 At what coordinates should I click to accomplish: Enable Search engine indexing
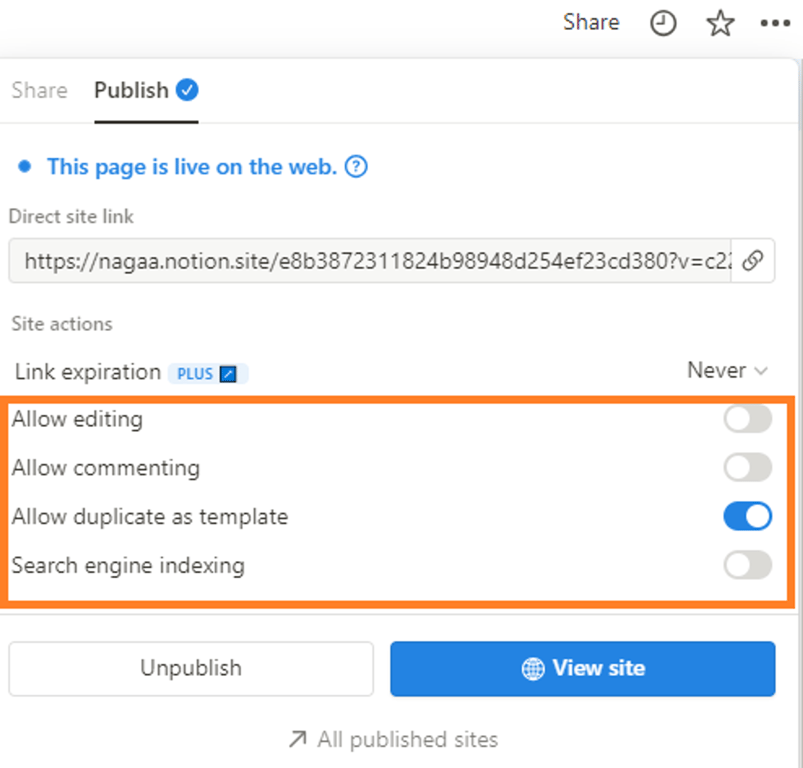coord(747,565)
